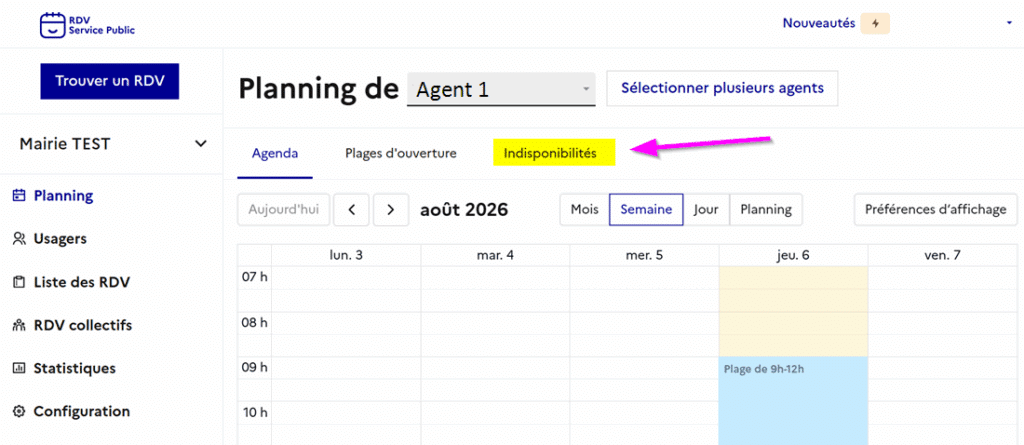Open the Liste des RDV clipboard icon
The width and height of the screenshot is (1024, 445).
tap(19, 283)
